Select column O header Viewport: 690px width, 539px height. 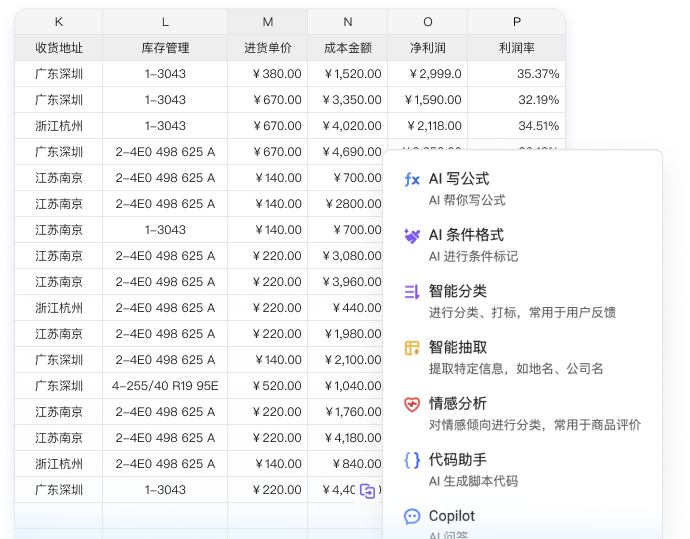tap(428, 22)
